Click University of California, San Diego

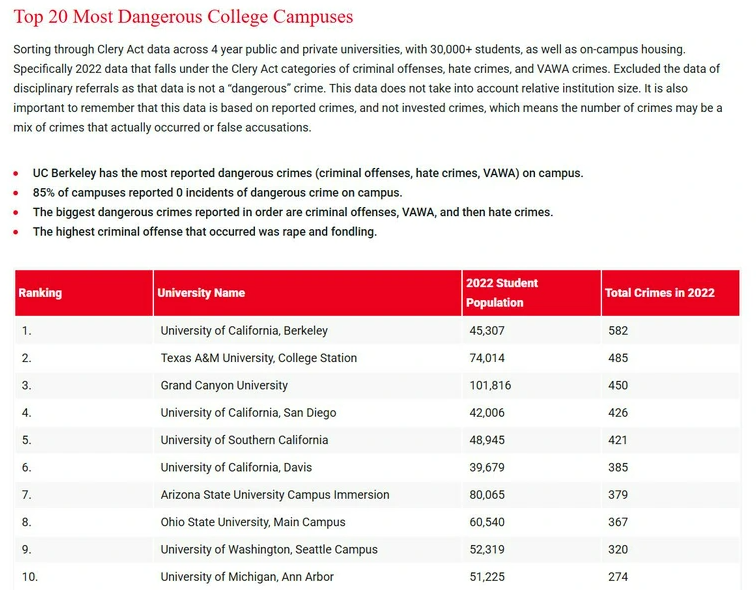tap(248, 413)
